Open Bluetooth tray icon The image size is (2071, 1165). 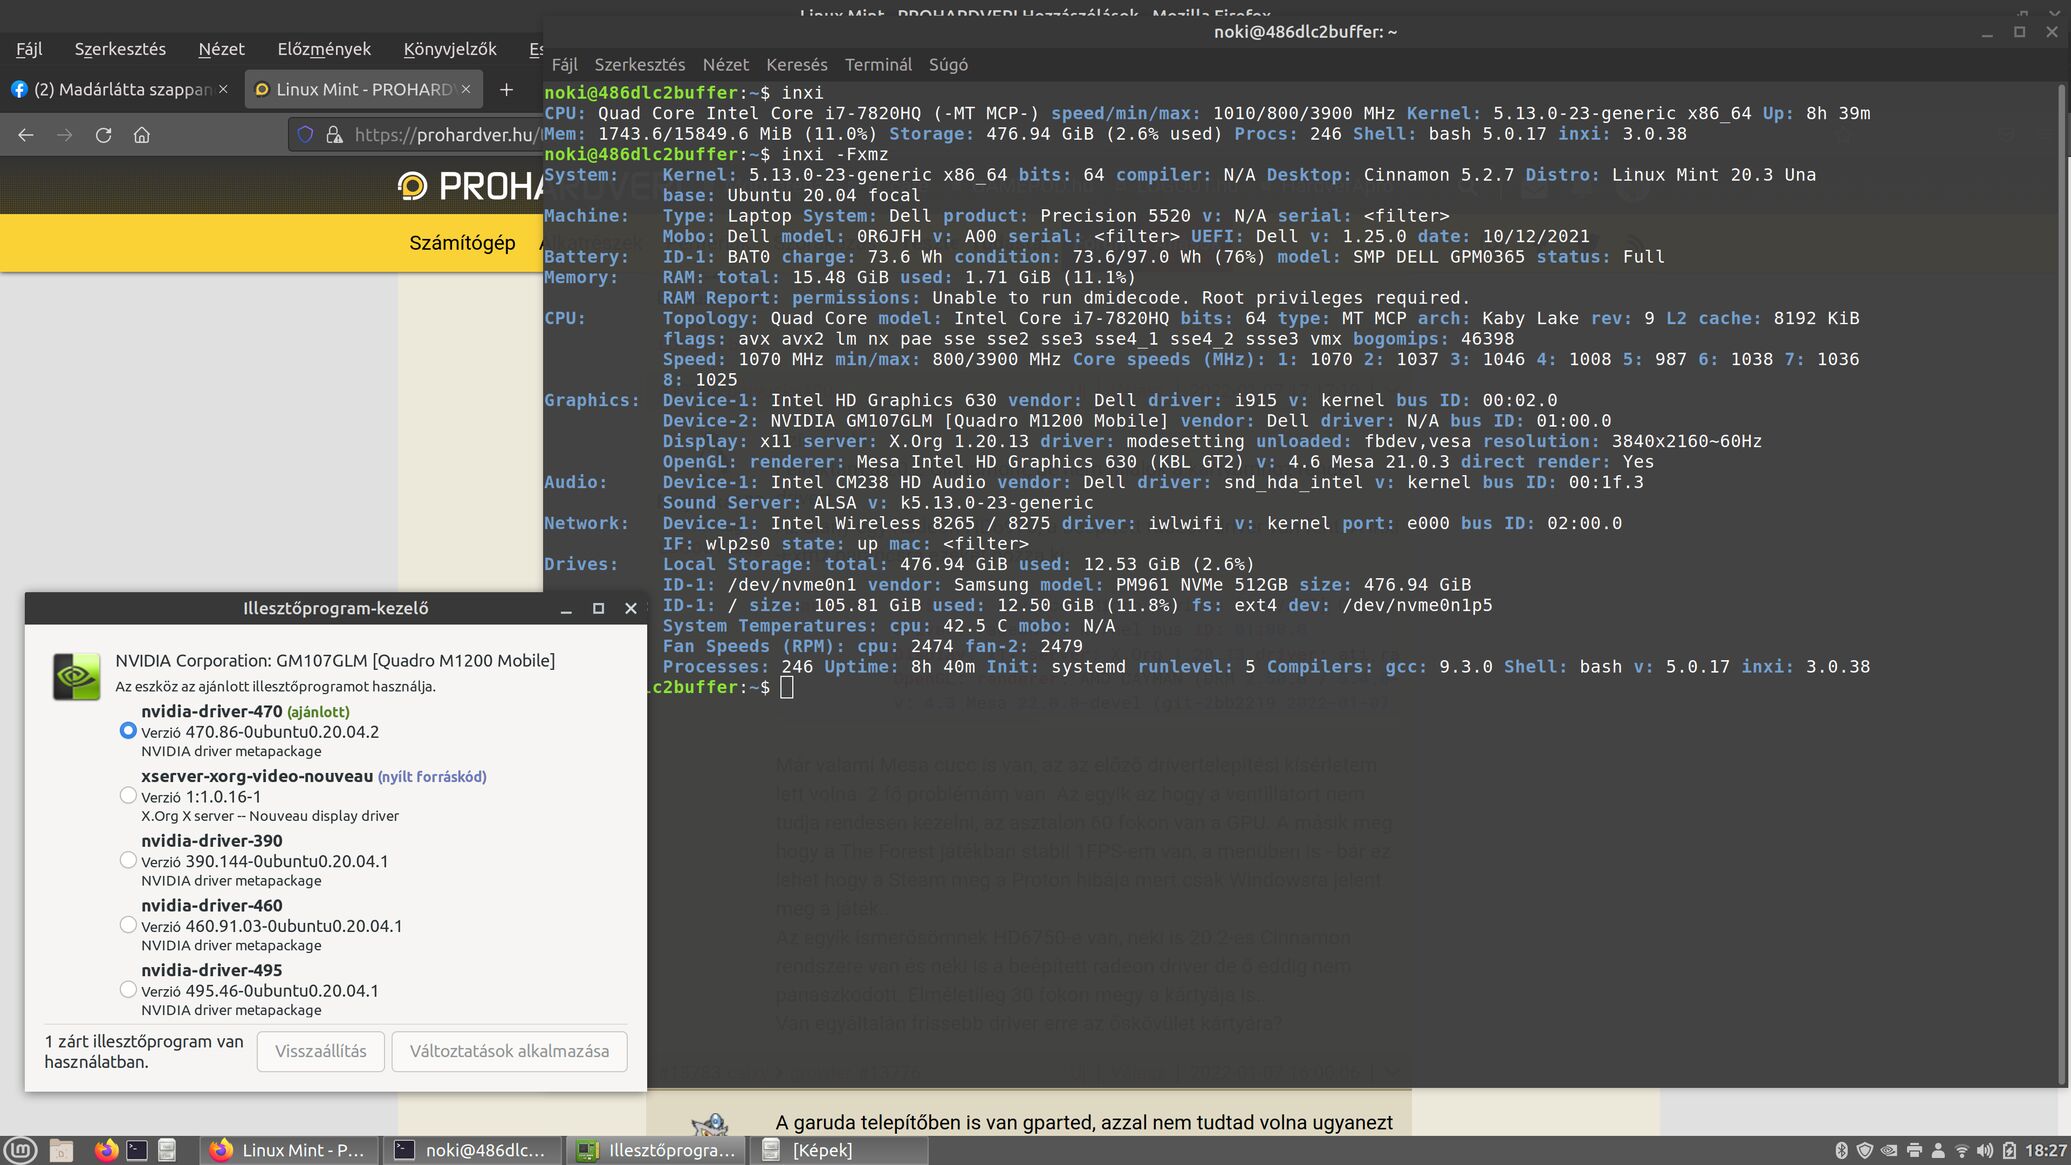coord(1841,1151)
